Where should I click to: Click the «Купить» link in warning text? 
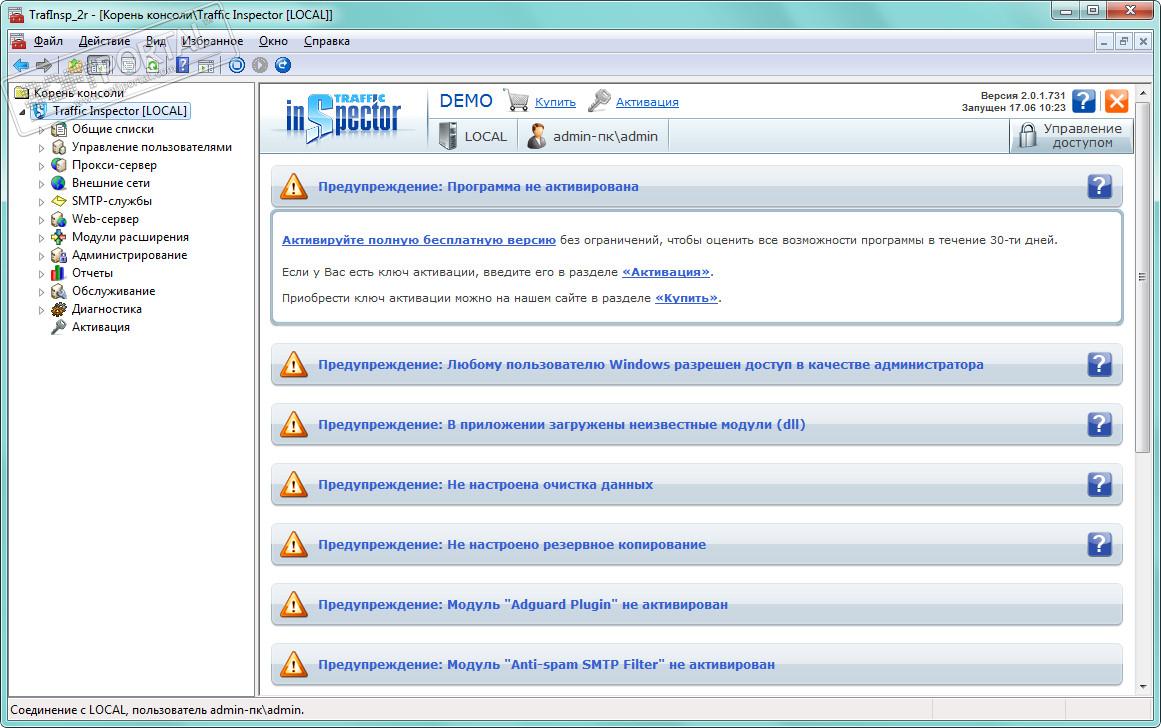[686, 298]
